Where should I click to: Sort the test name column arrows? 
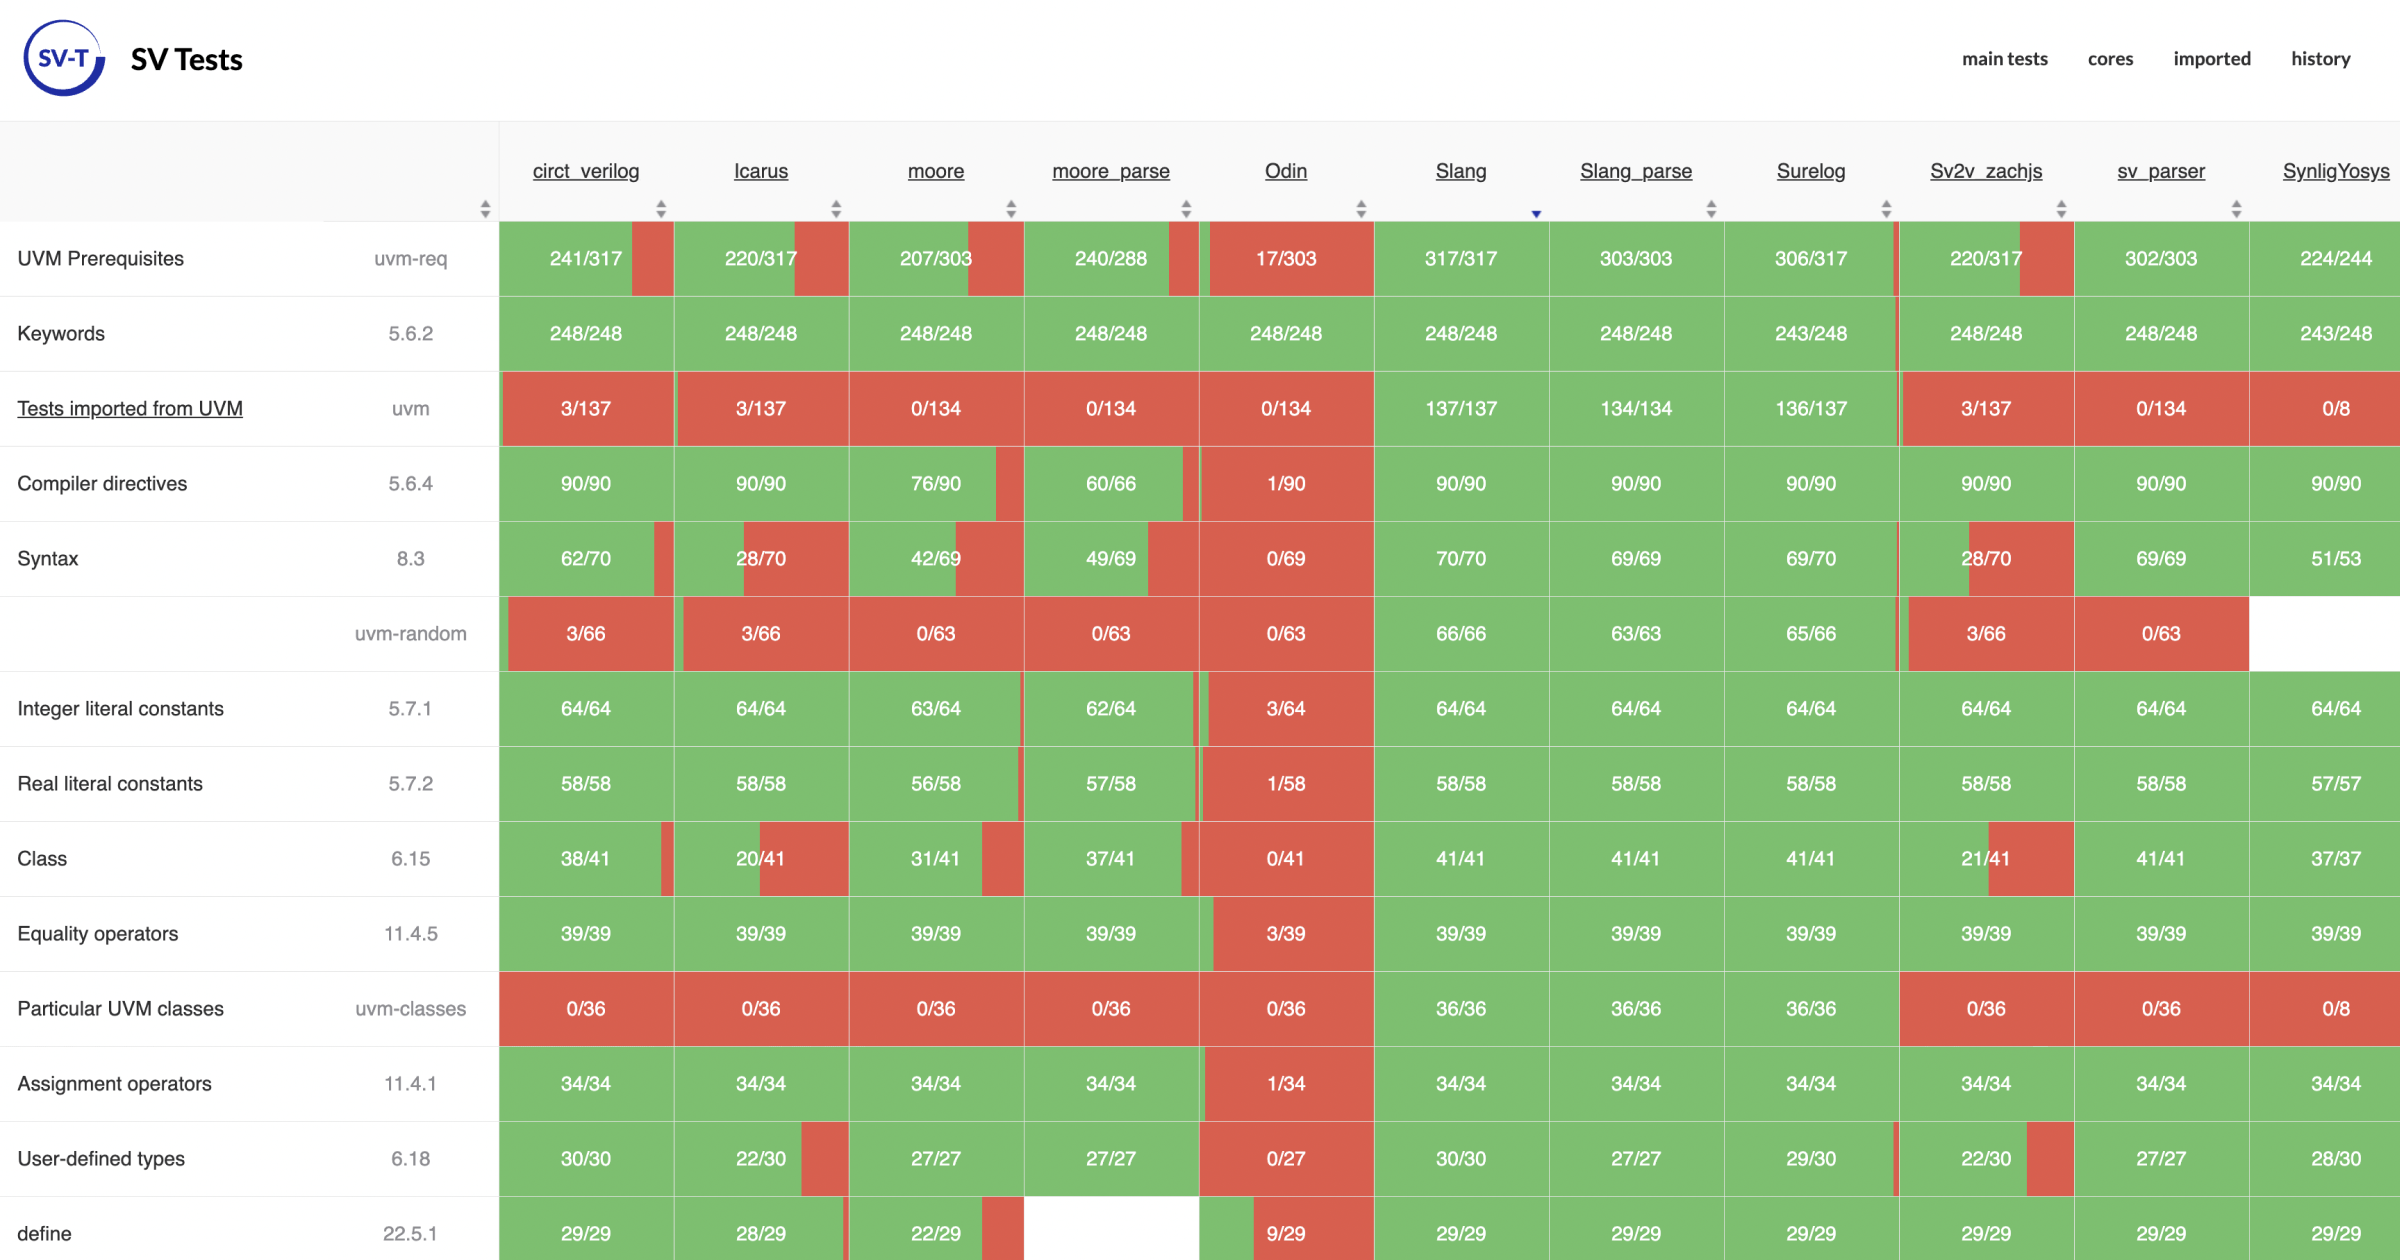point(485,208)
